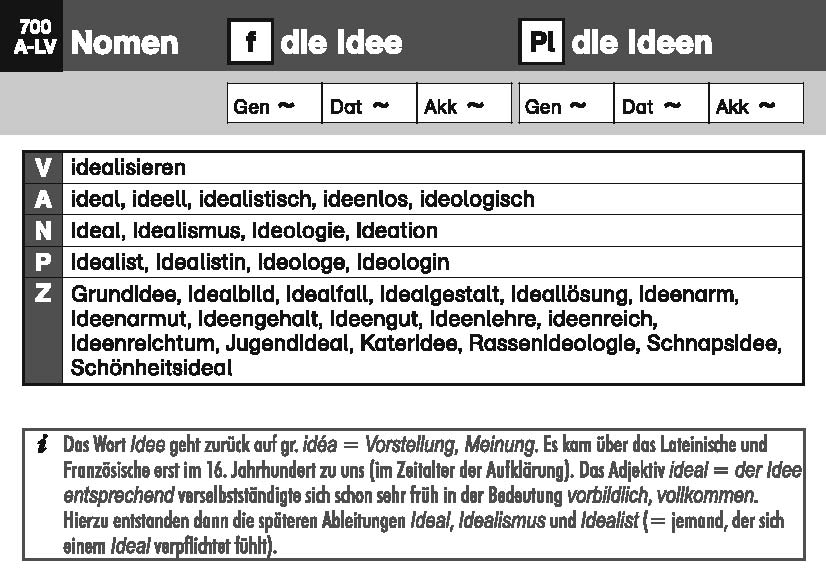Click the 'P' person category icon
Viewport: 826px width, 588px height.
coord(42,263)
